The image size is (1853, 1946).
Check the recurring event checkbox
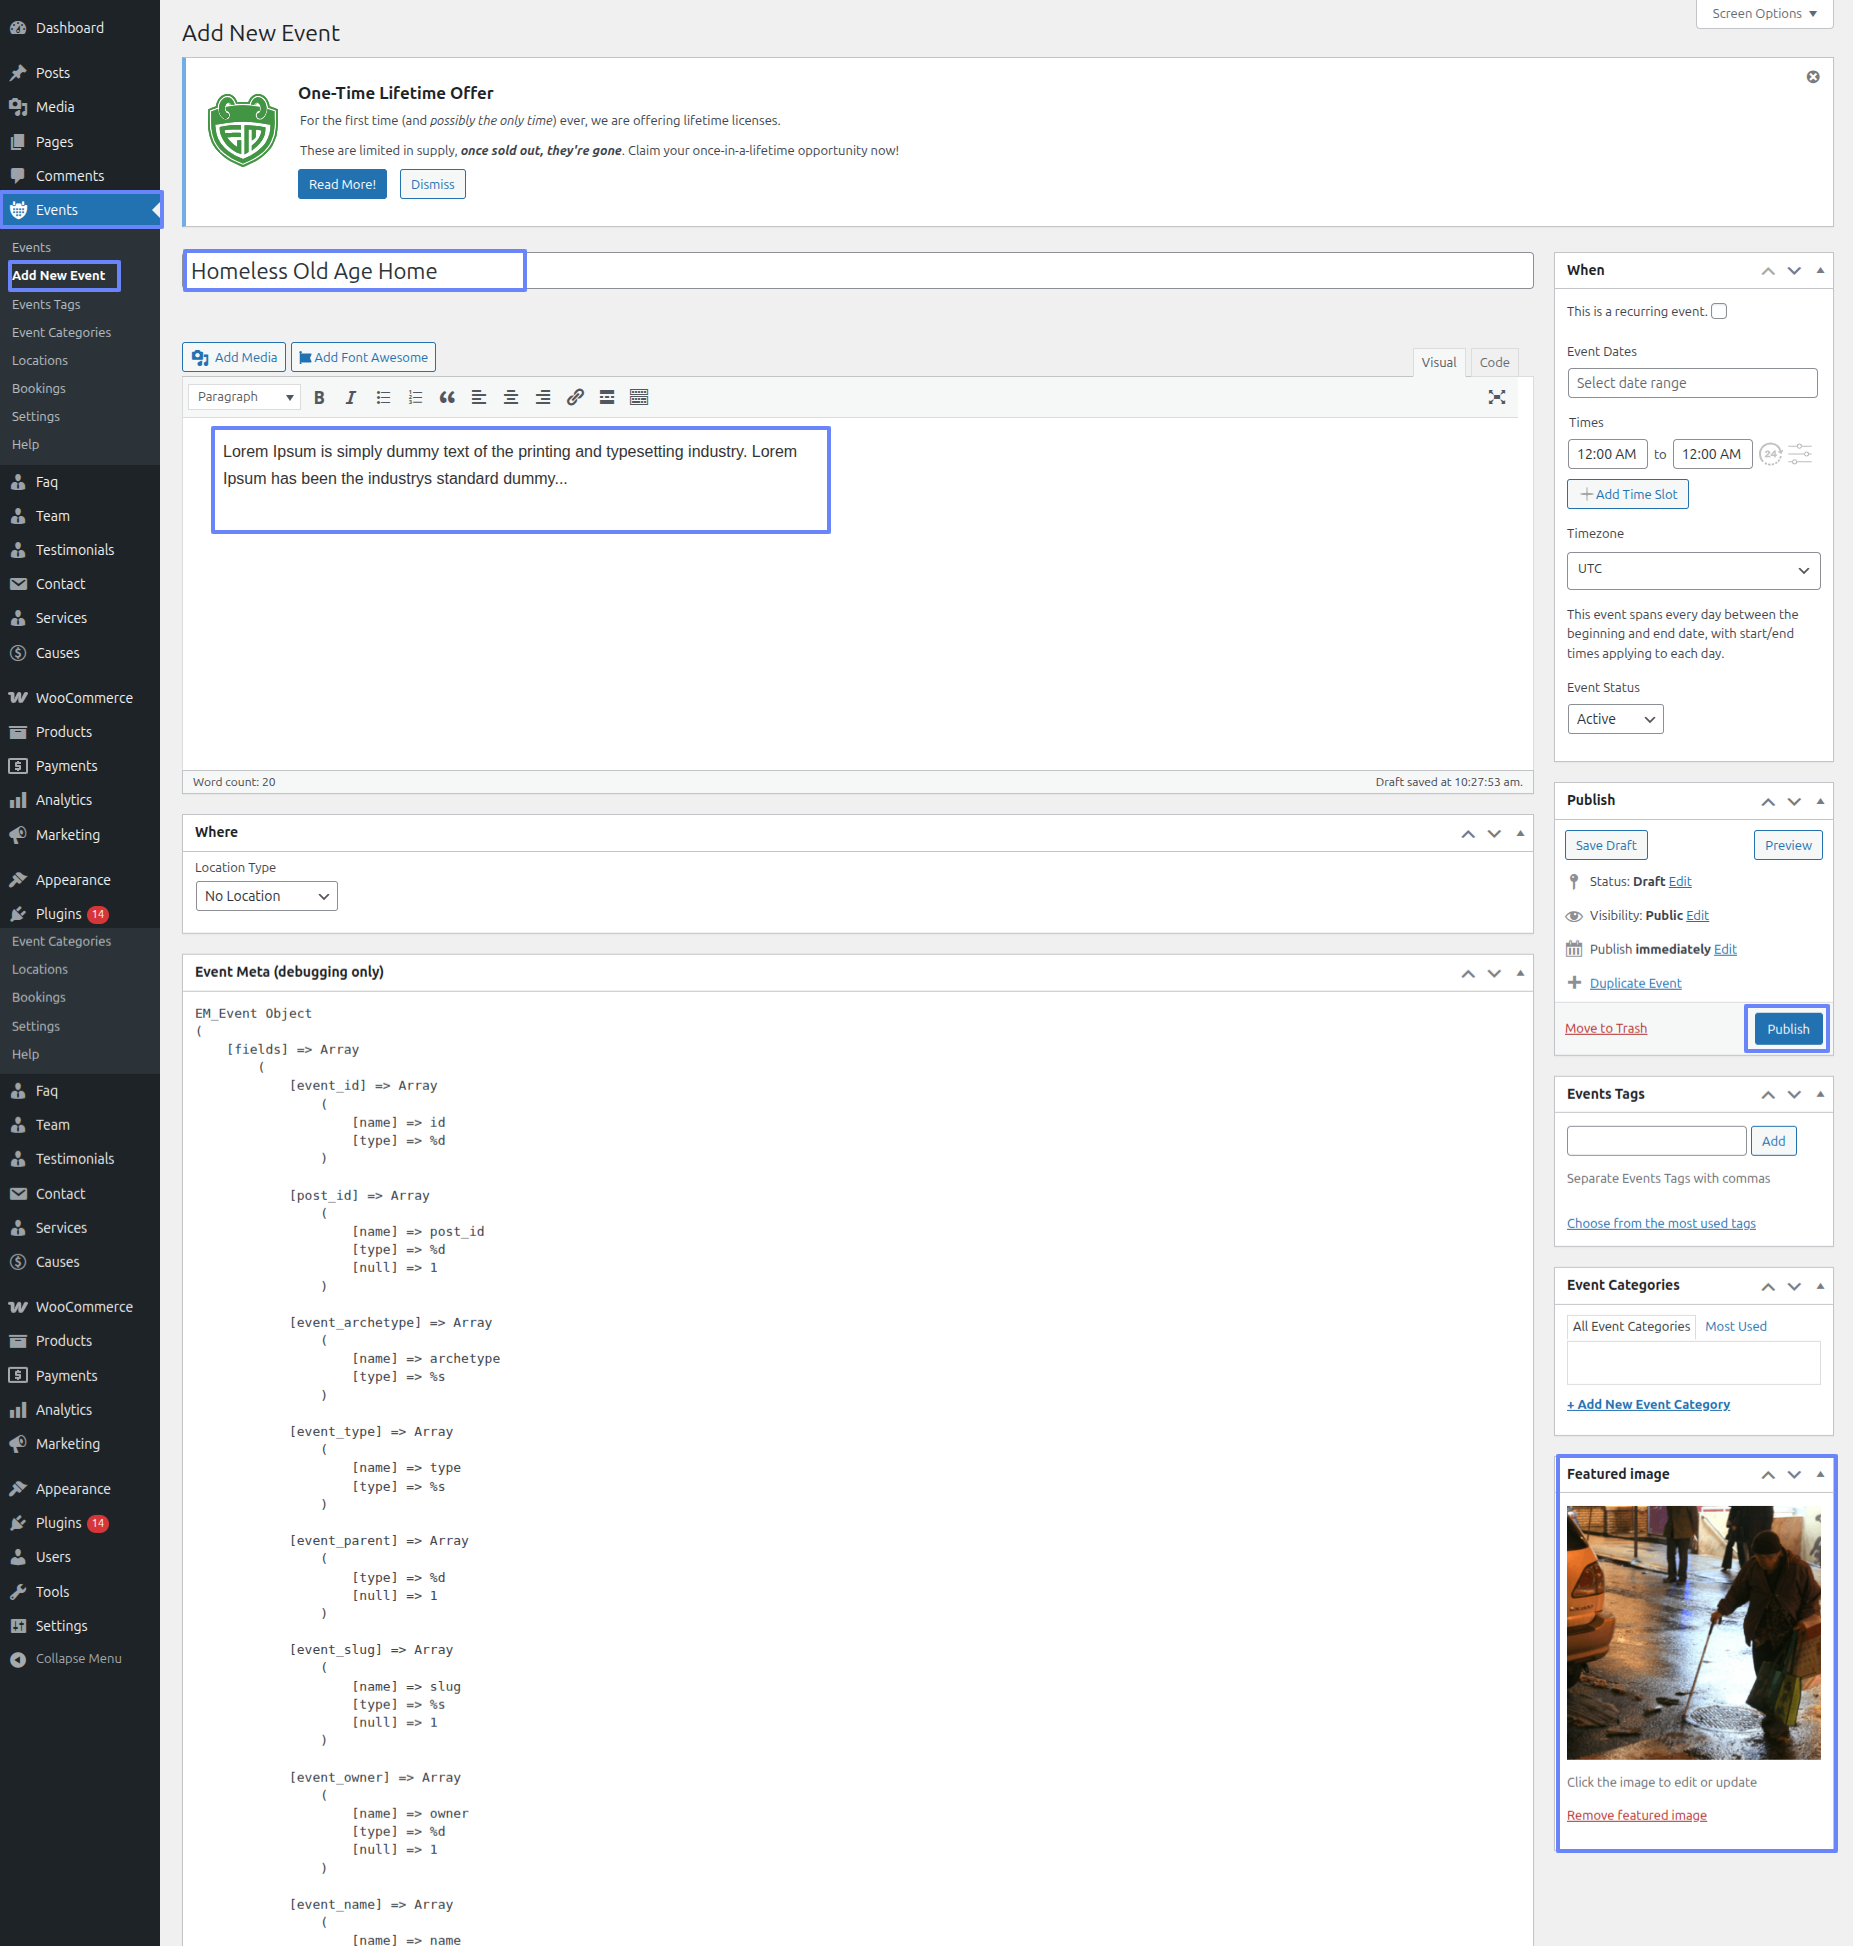(x=1719, y=311)
